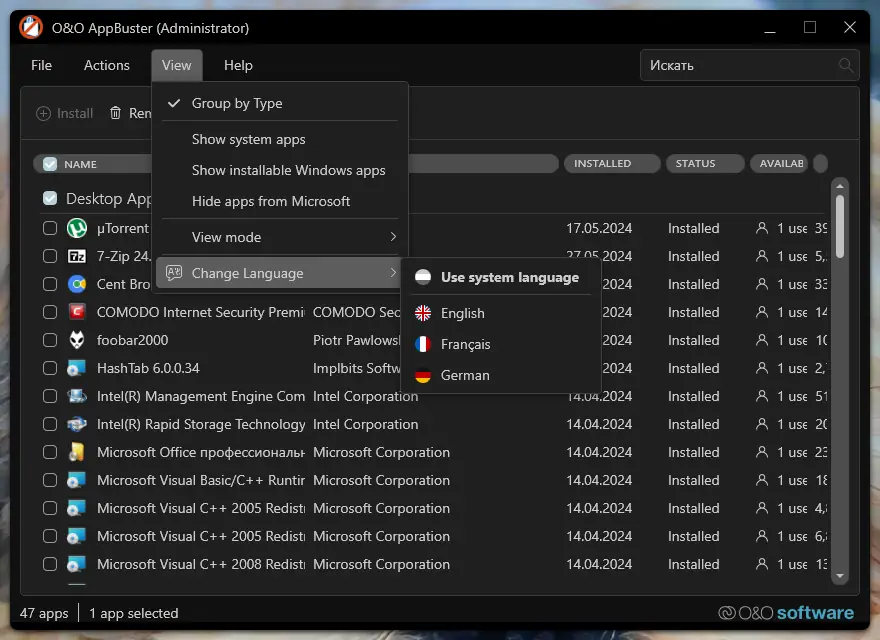Open the Change Language submenu
Screen dimensions: 880x640
(x=280, y=273)
